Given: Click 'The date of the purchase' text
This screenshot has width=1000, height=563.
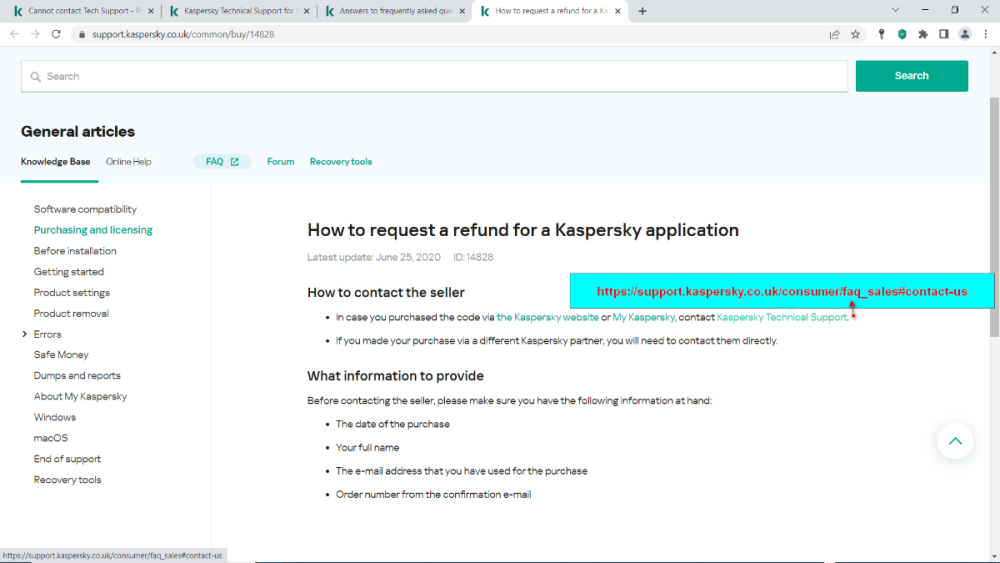Looking at the screenshot, I should (x=393, y=424).
